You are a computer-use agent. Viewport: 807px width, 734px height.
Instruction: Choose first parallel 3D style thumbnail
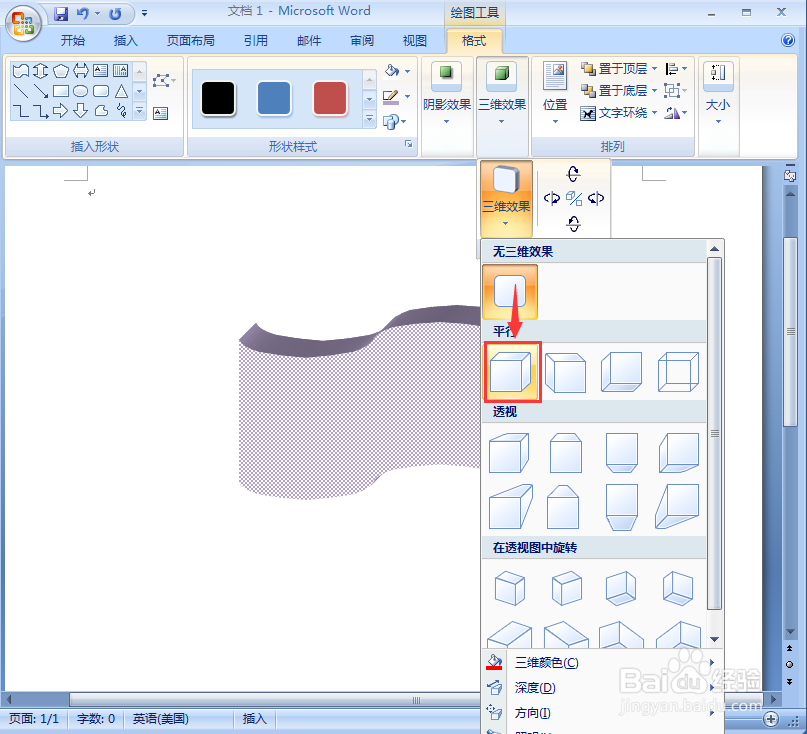click(512, 372)
